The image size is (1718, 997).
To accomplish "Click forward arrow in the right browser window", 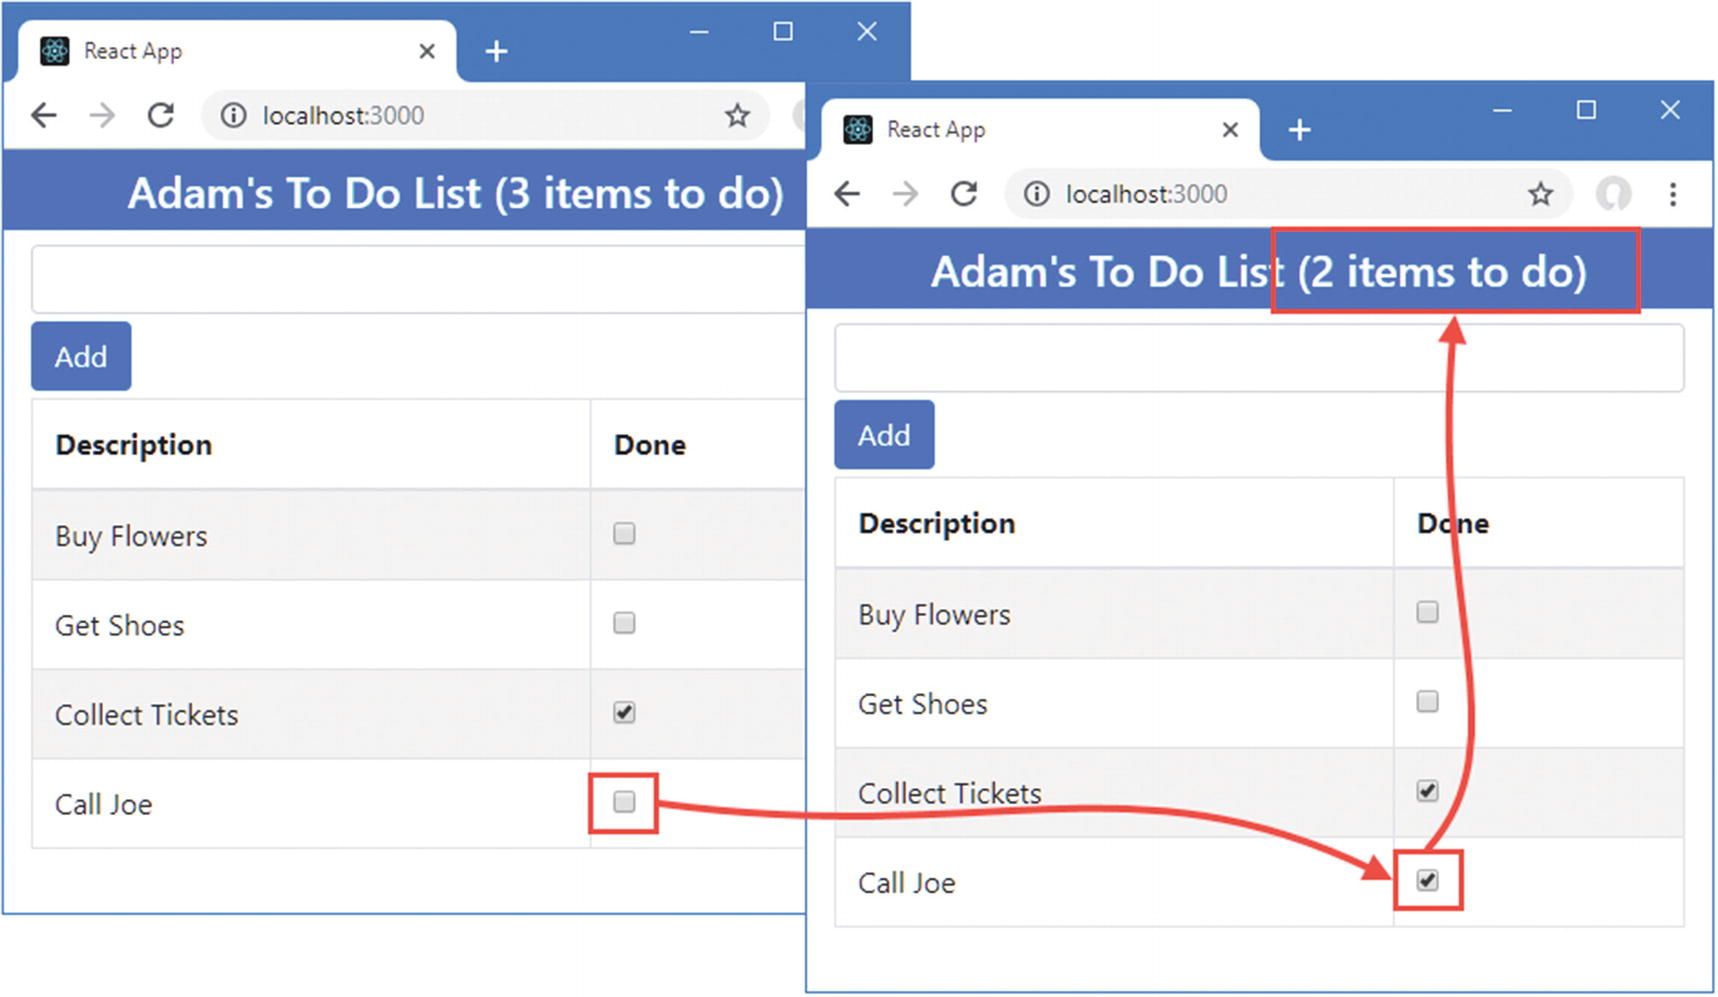I will (905, 194).
